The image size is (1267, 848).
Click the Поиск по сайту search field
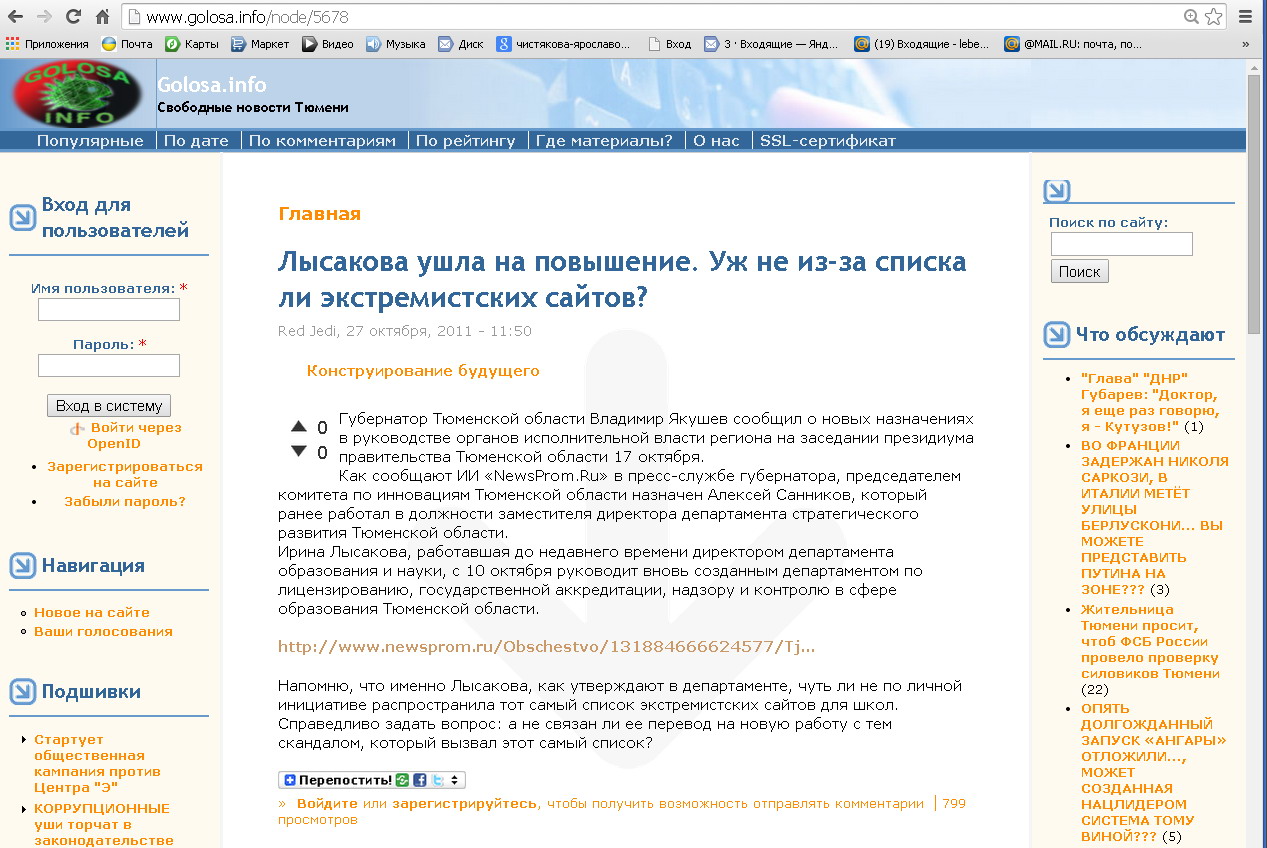click(1121, 244)
